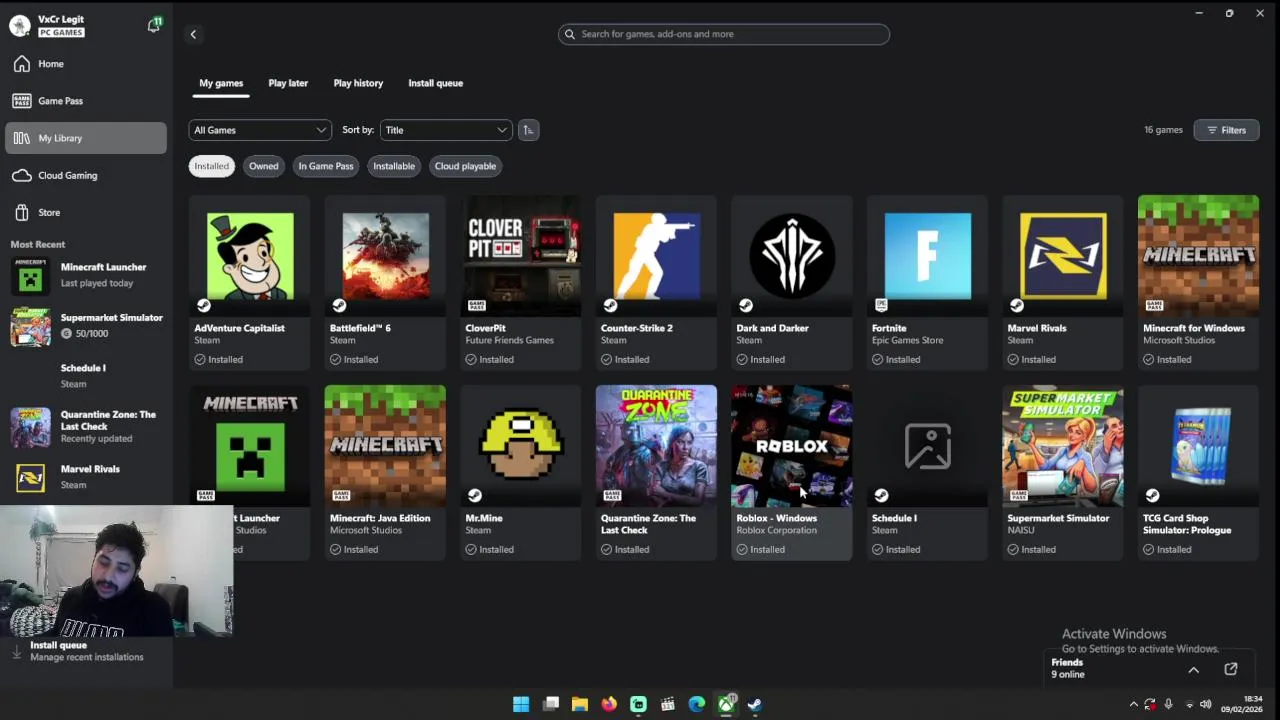Viewport: 1280px width, 720px height.
Task: Select Marvel Rivals in Most Recent list
Action: (86, 477)
